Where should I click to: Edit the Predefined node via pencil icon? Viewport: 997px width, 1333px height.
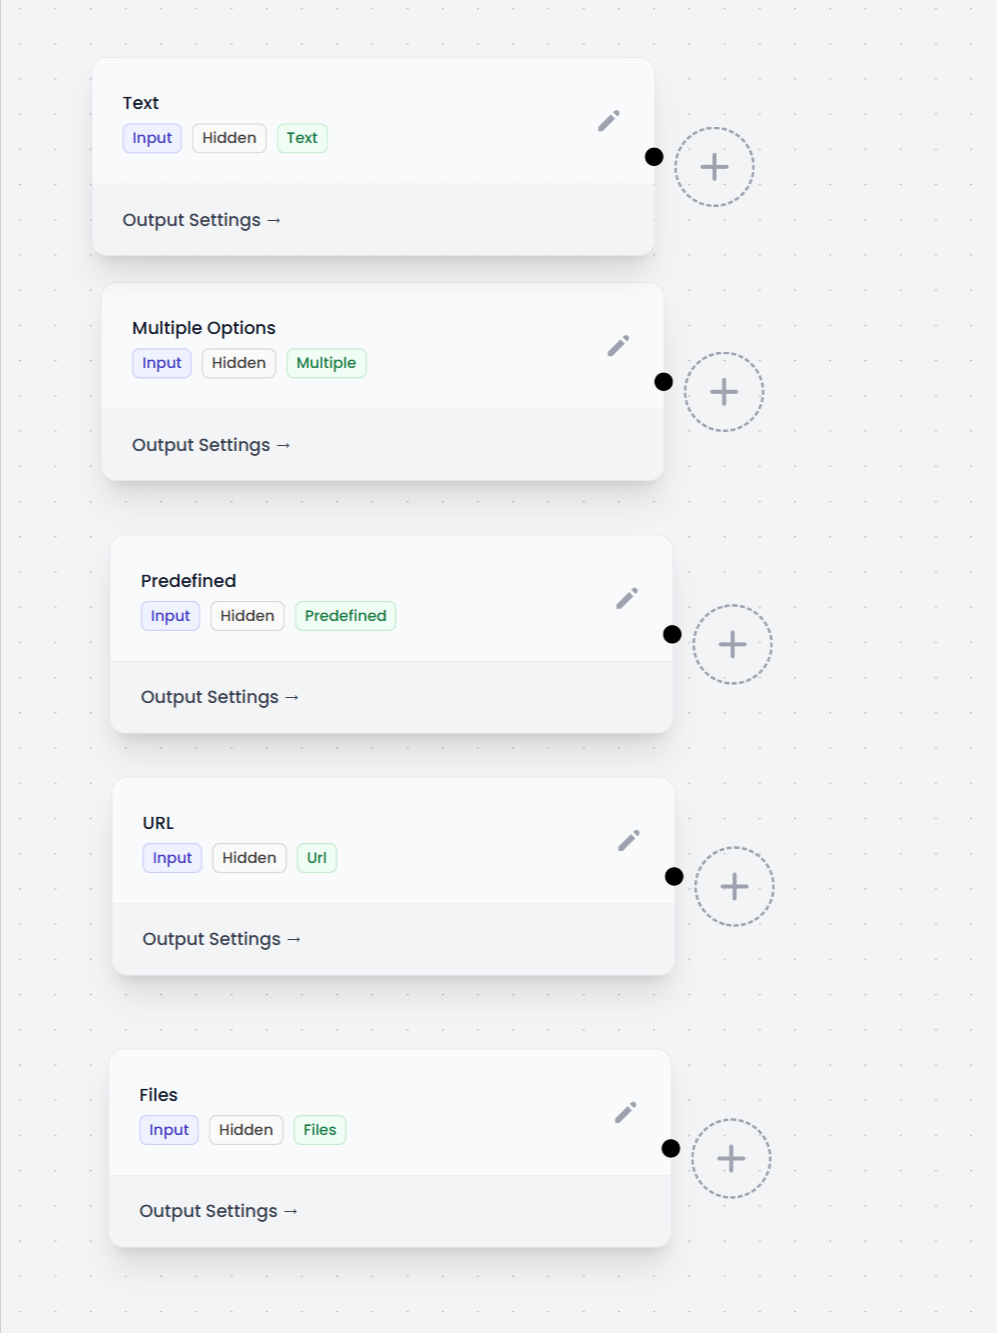627,599
